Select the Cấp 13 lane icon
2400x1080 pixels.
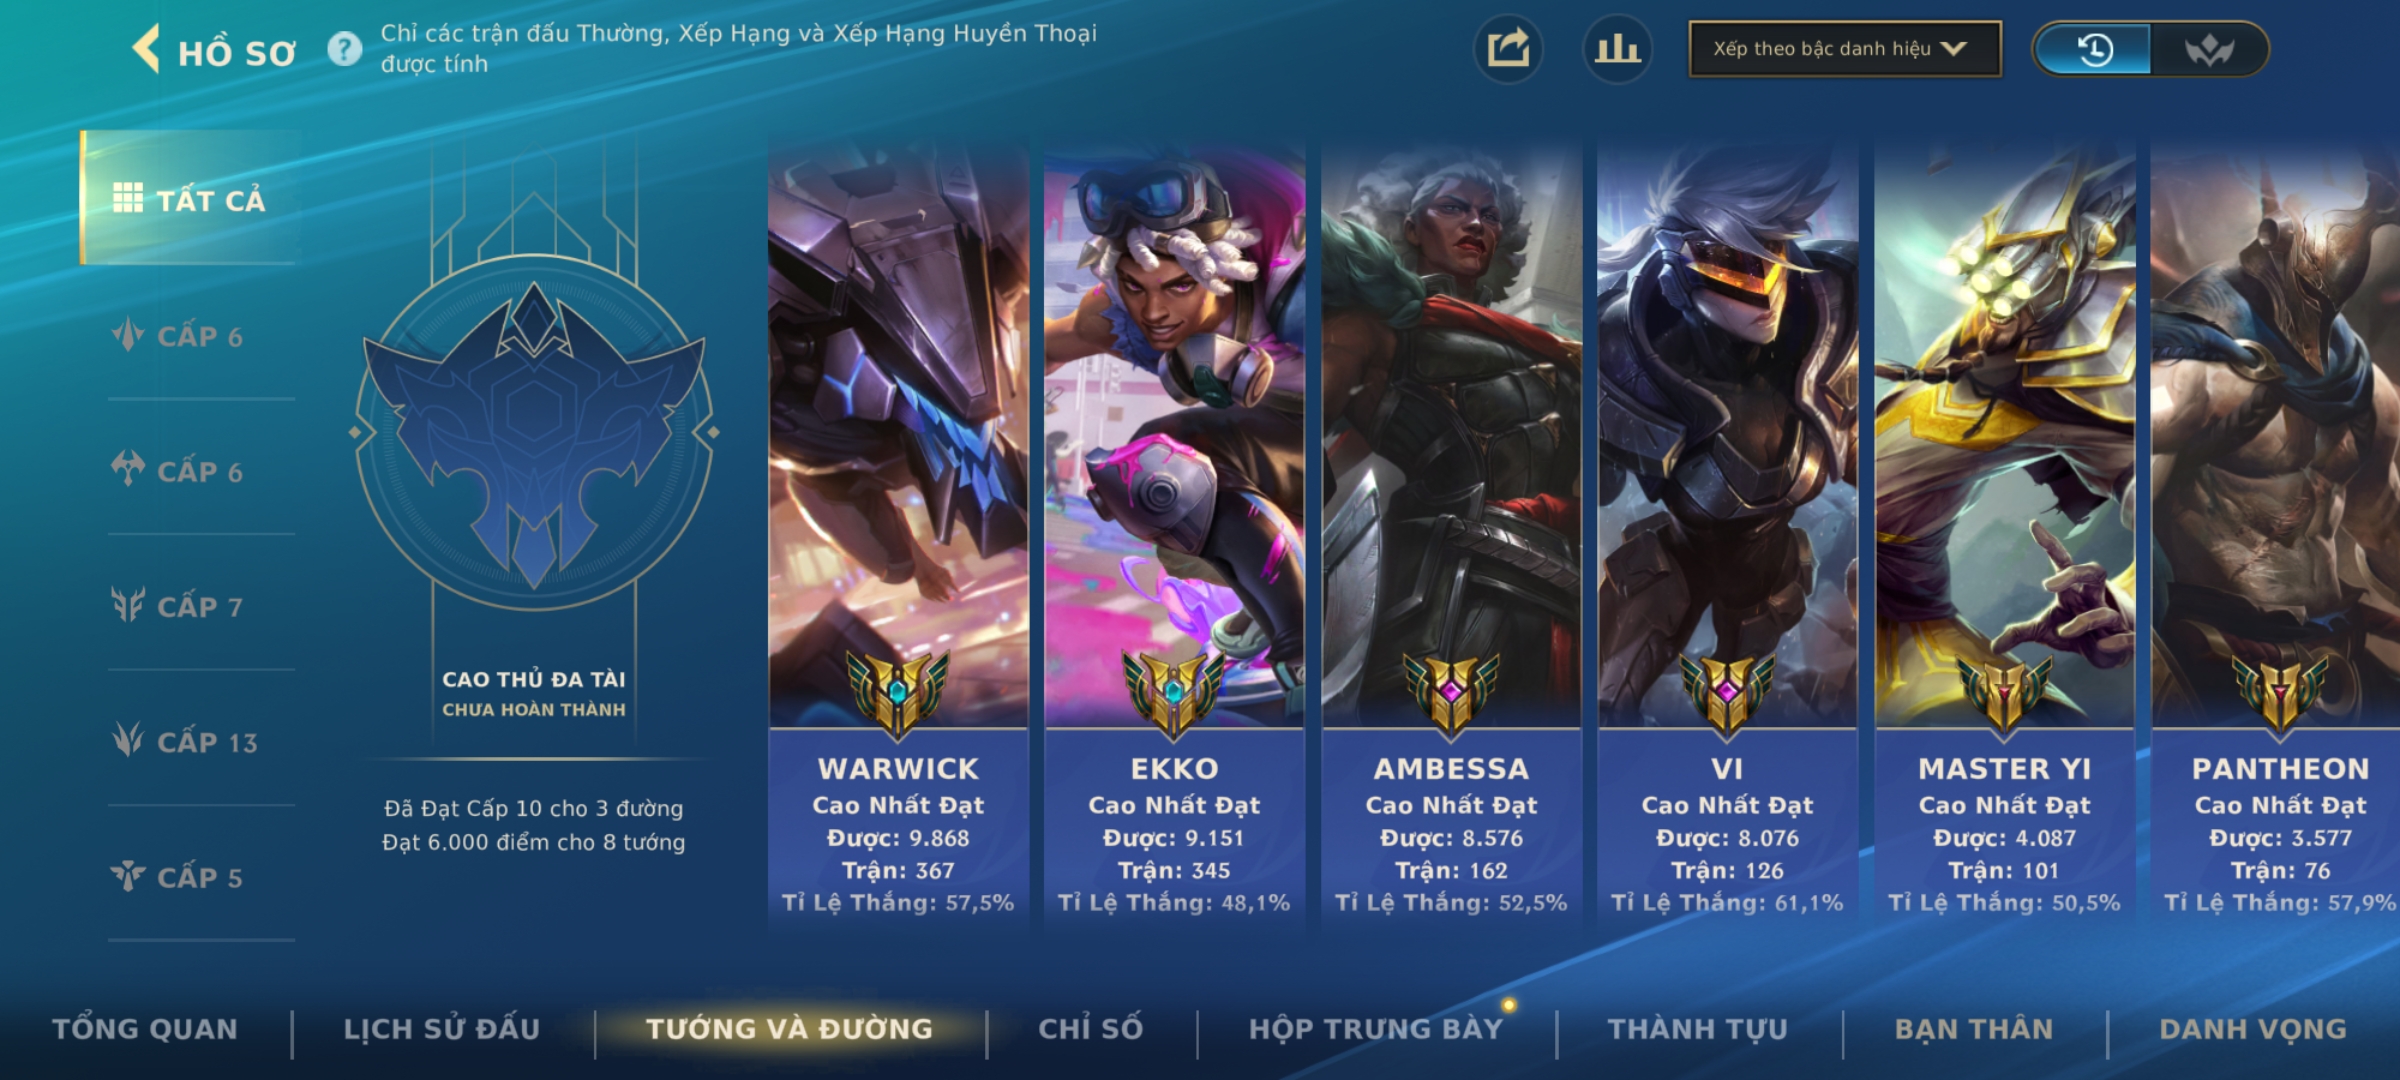point(128,741)
